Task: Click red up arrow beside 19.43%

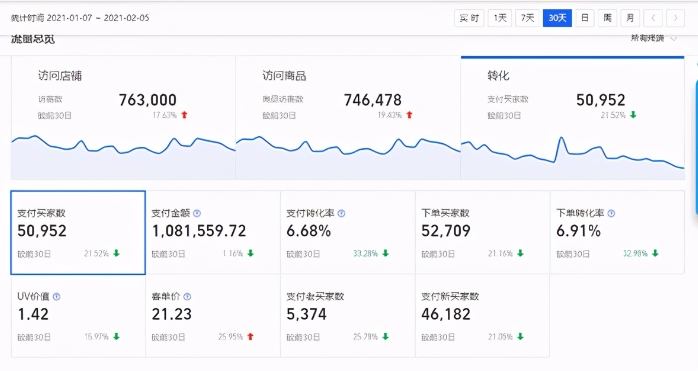Action: point(409,115)
